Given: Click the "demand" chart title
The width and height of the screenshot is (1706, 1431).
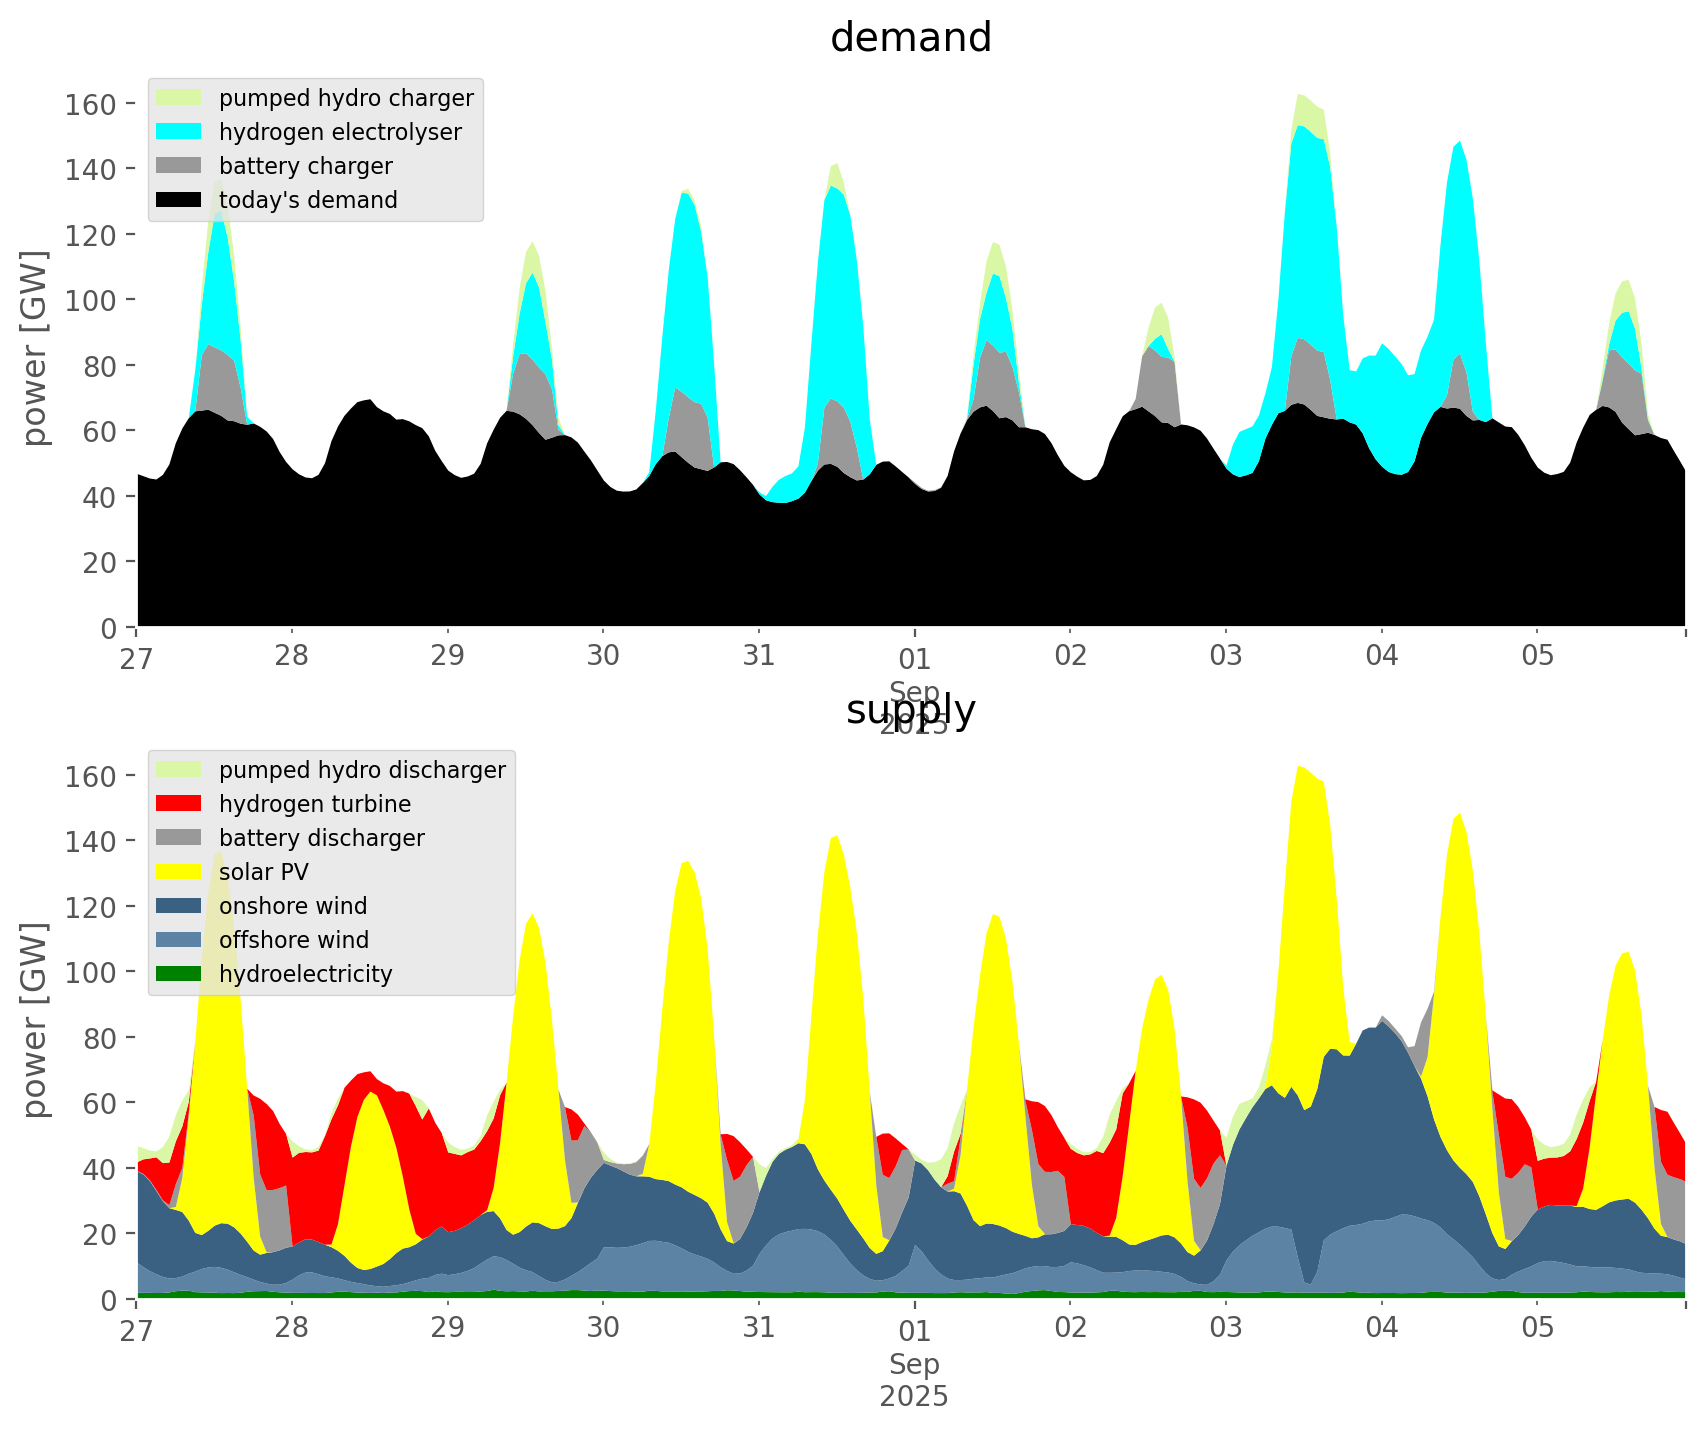Looking at the screenshot, I should click(911, 38).
